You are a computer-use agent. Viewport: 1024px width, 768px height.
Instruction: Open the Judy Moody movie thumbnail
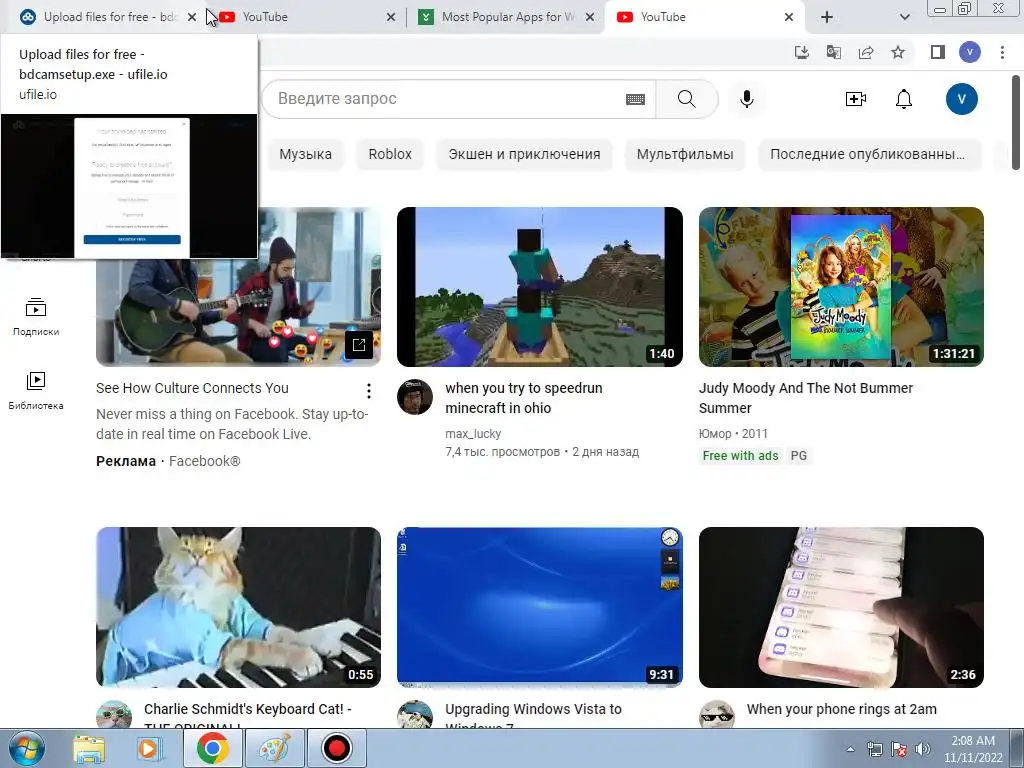[841, 287]
